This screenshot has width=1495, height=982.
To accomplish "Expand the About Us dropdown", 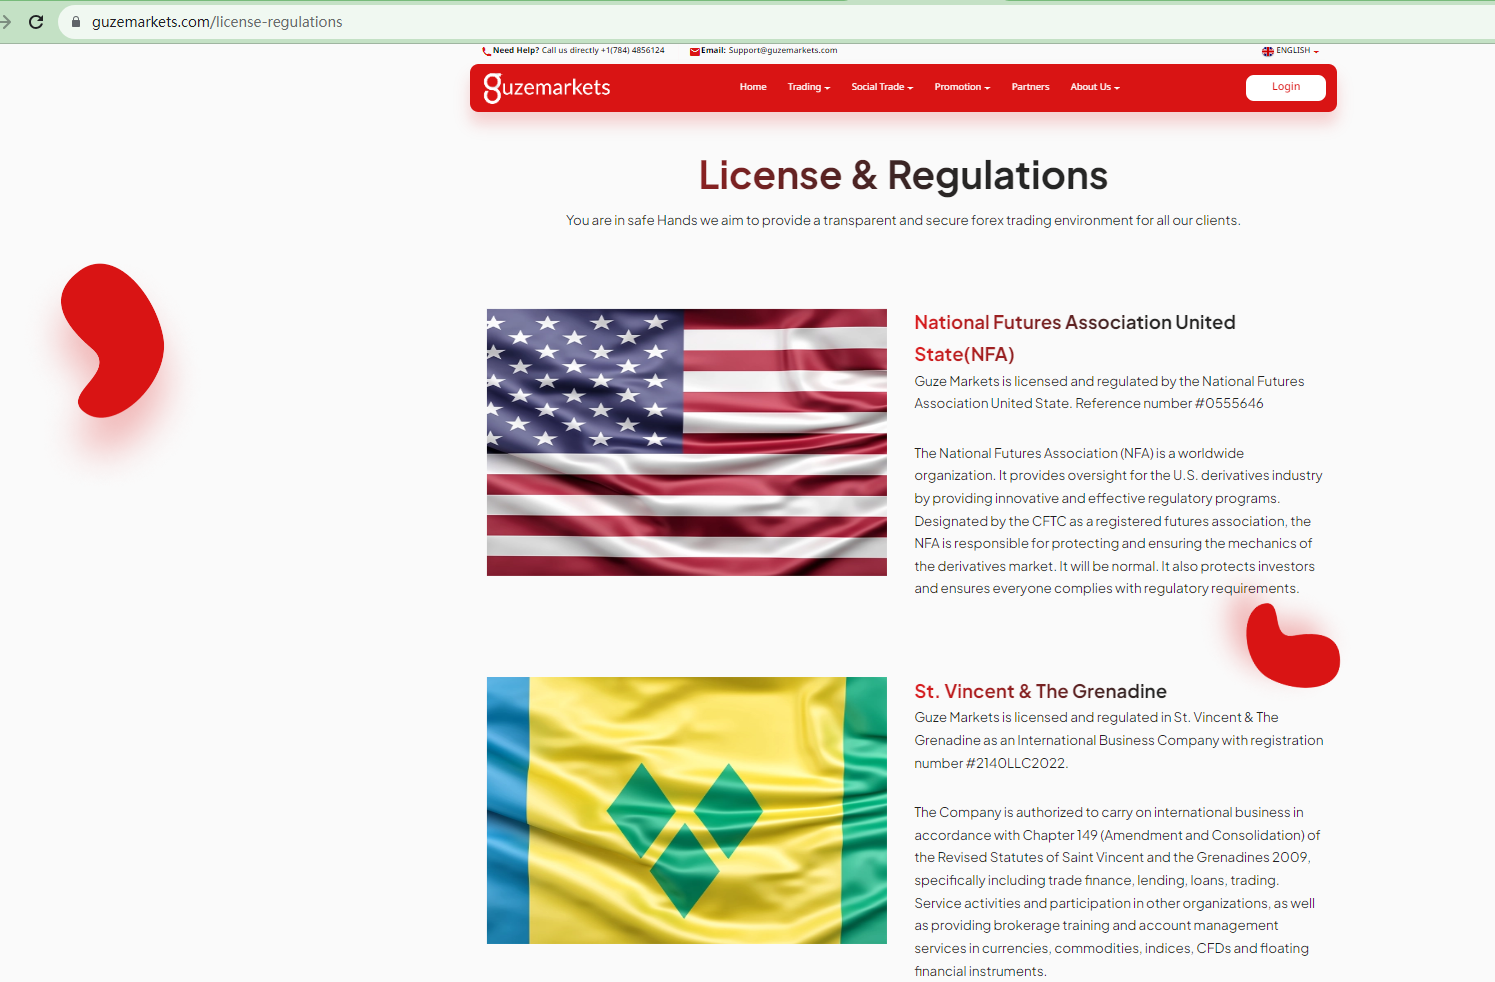I will 1095,87.
